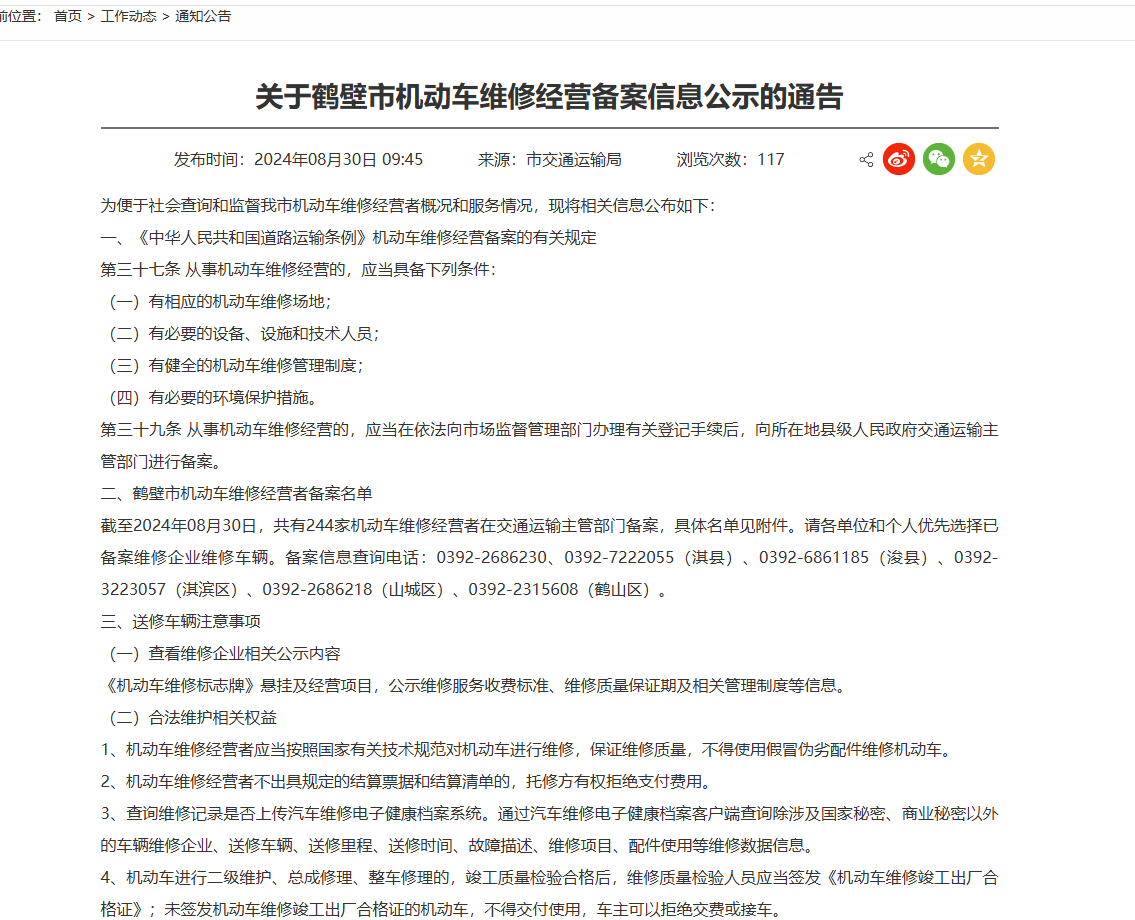Open 工作动态 breadcrumb link
Screen dimensions: 1135x920
click(x=128, y=16)
